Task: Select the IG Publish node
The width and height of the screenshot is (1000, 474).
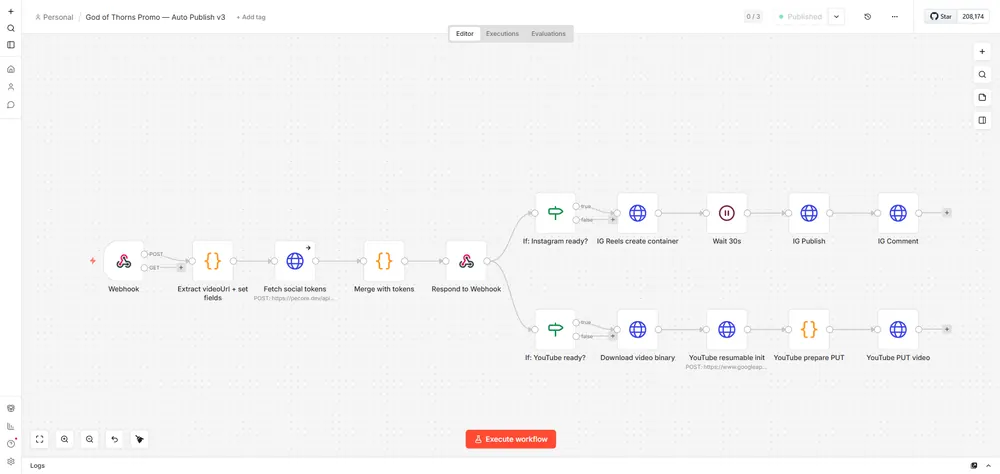Action: coord(809,213)
